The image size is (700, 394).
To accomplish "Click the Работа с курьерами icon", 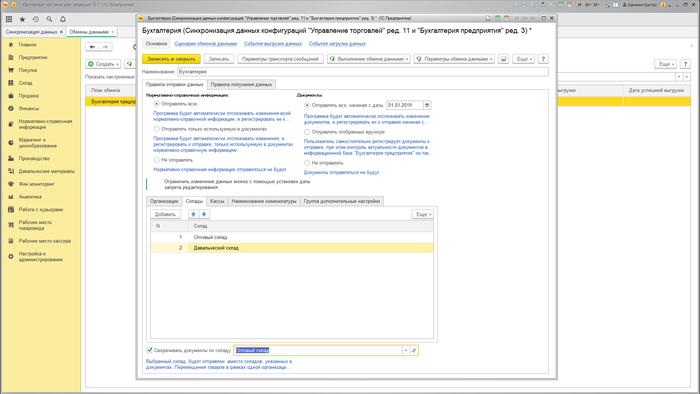I will click(x=11, y=209).
